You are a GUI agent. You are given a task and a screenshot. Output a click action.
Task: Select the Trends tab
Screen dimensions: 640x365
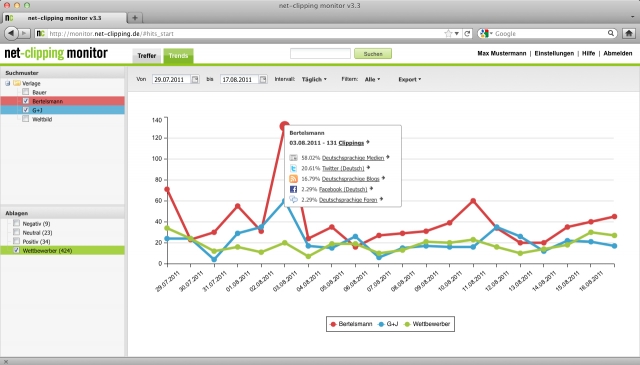178,56
